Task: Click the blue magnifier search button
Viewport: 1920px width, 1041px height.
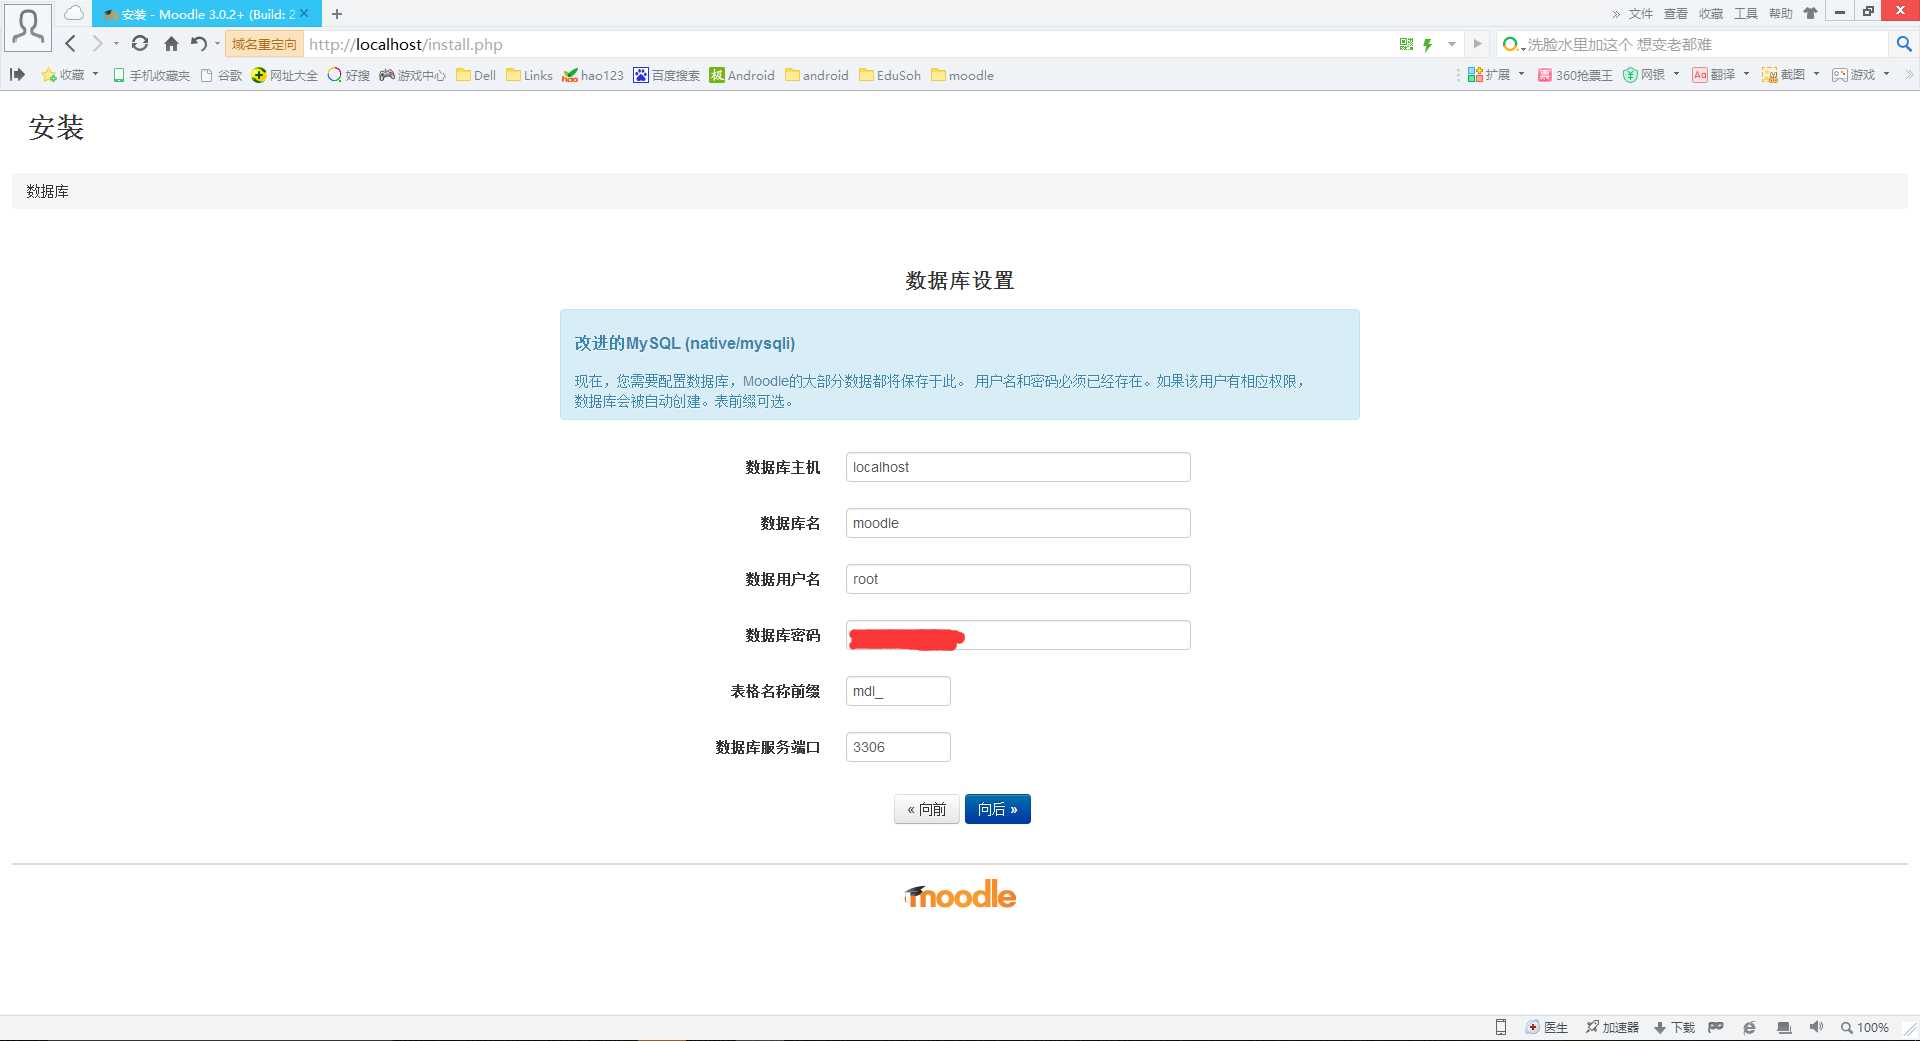Action: pos(1904,44)
